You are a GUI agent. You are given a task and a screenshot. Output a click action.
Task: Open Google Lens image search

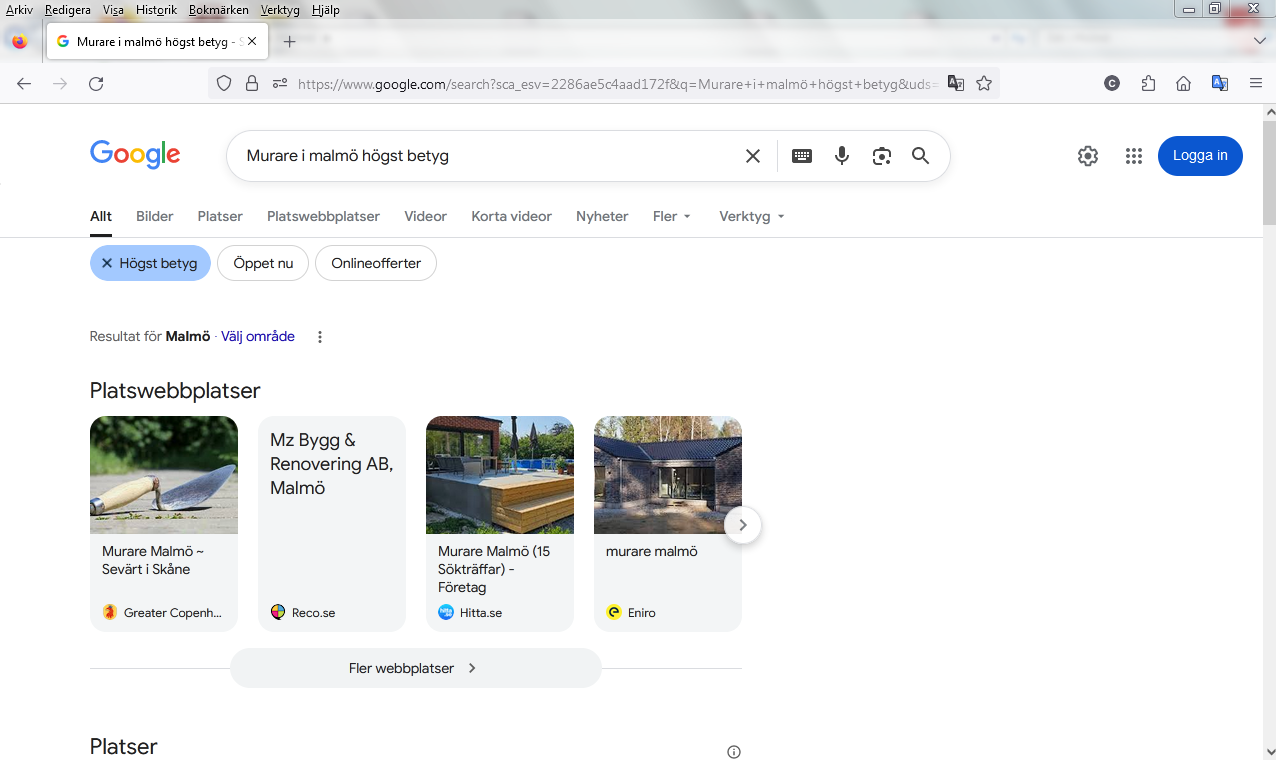click(881, 156)
